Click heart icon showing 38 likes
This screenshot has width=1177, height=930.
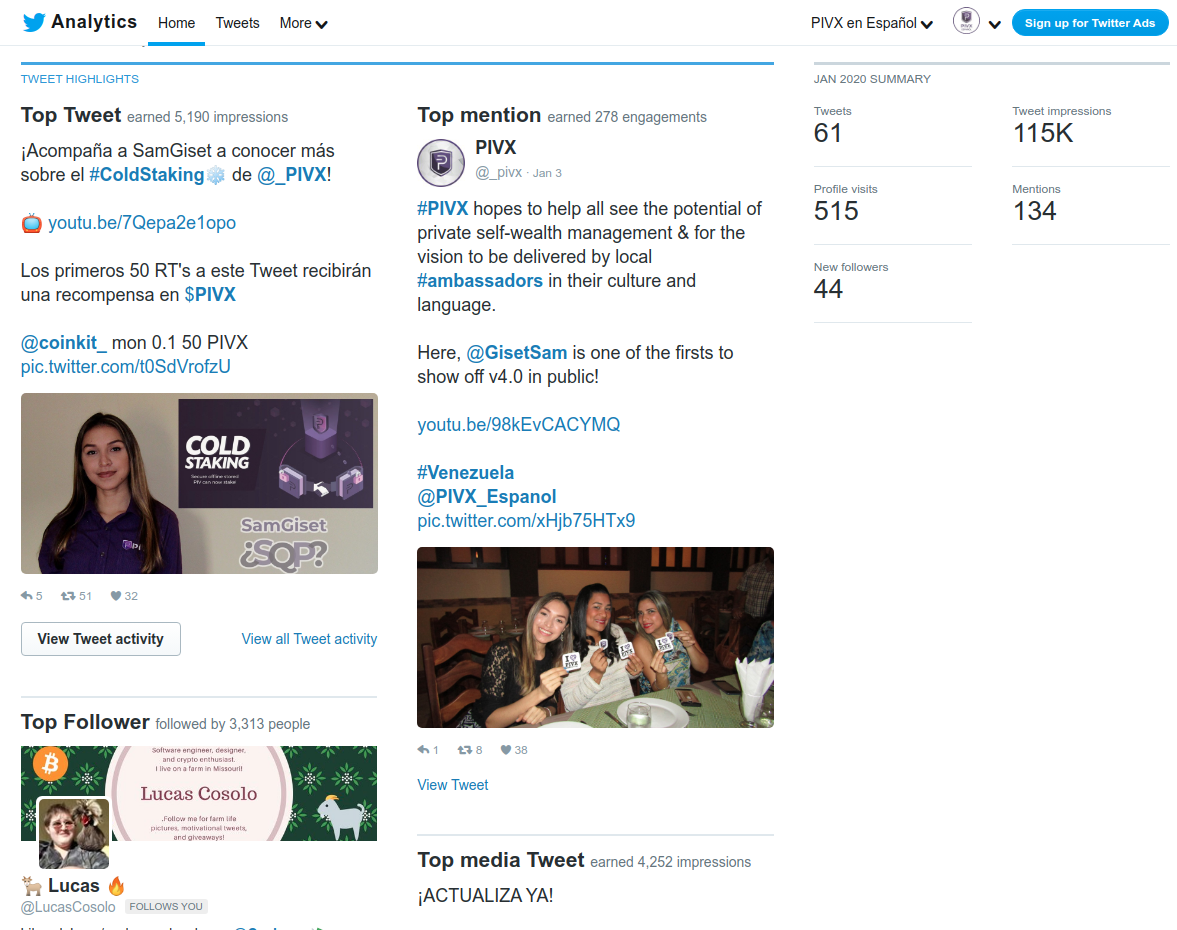click(506, 750)
